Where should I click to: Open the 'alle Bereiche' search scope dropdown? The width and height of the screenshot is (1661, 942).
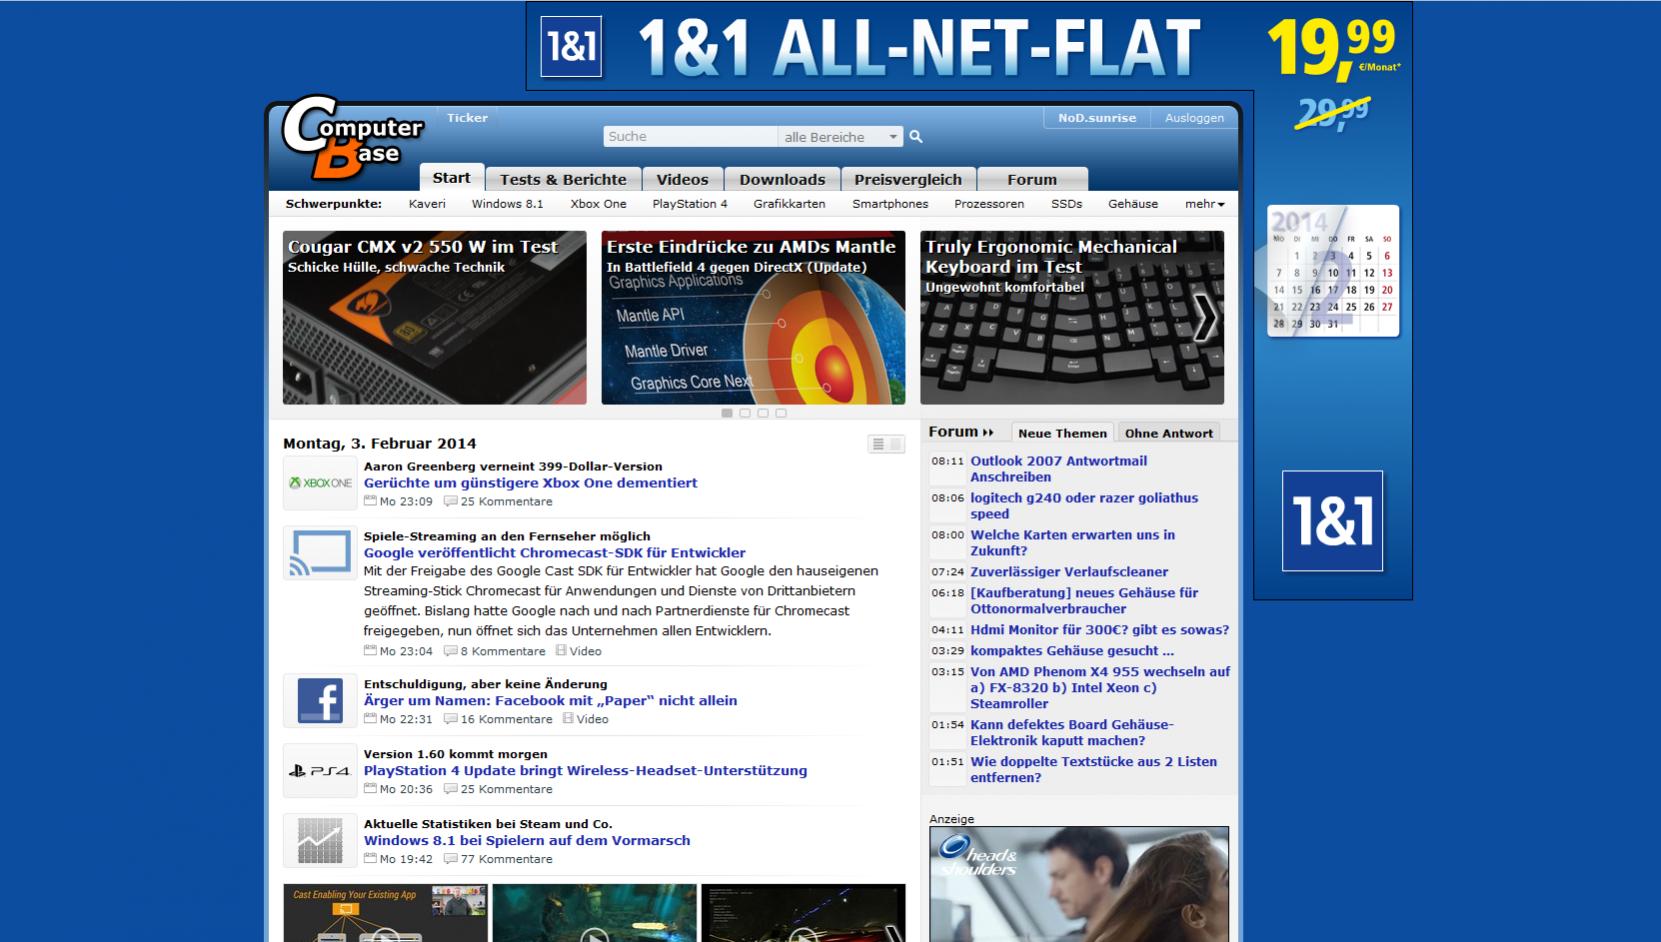[840, 137]
